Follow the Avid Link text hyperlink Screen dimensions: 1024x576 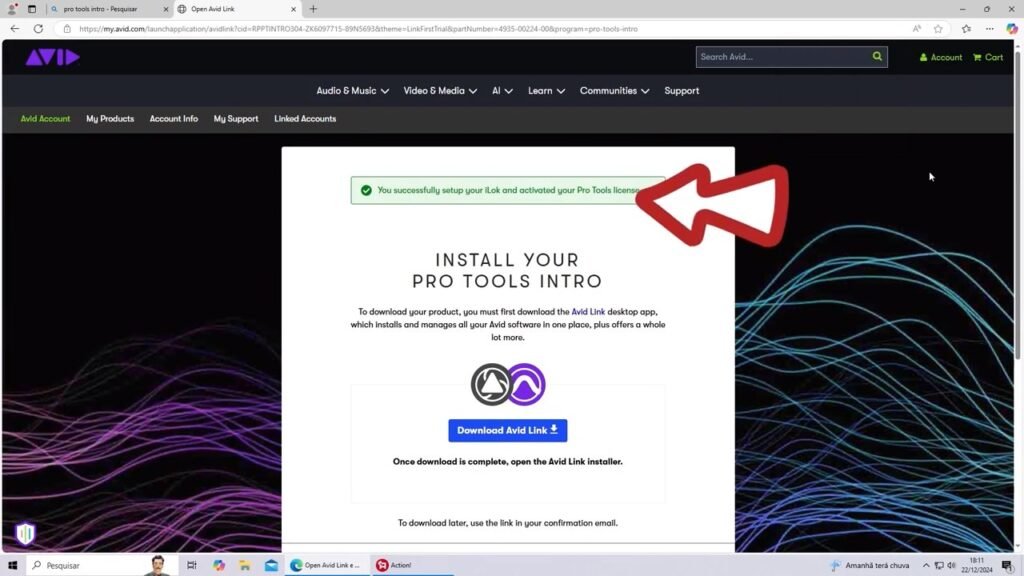pyautogui.click(x=588, y=312)
